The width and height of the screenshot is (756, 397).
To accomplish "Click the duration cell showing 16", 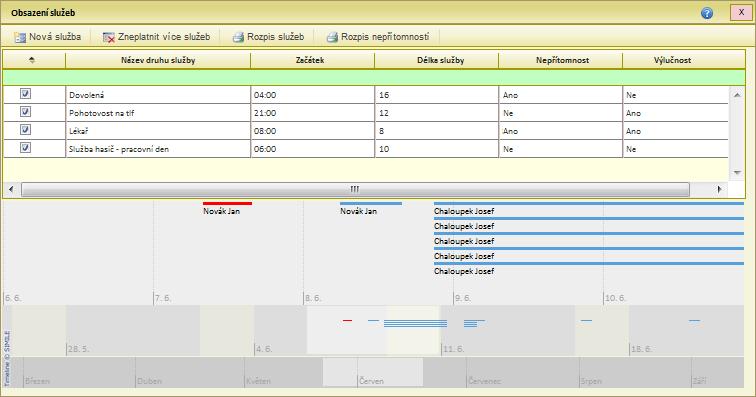I will (x=437, y=95).
